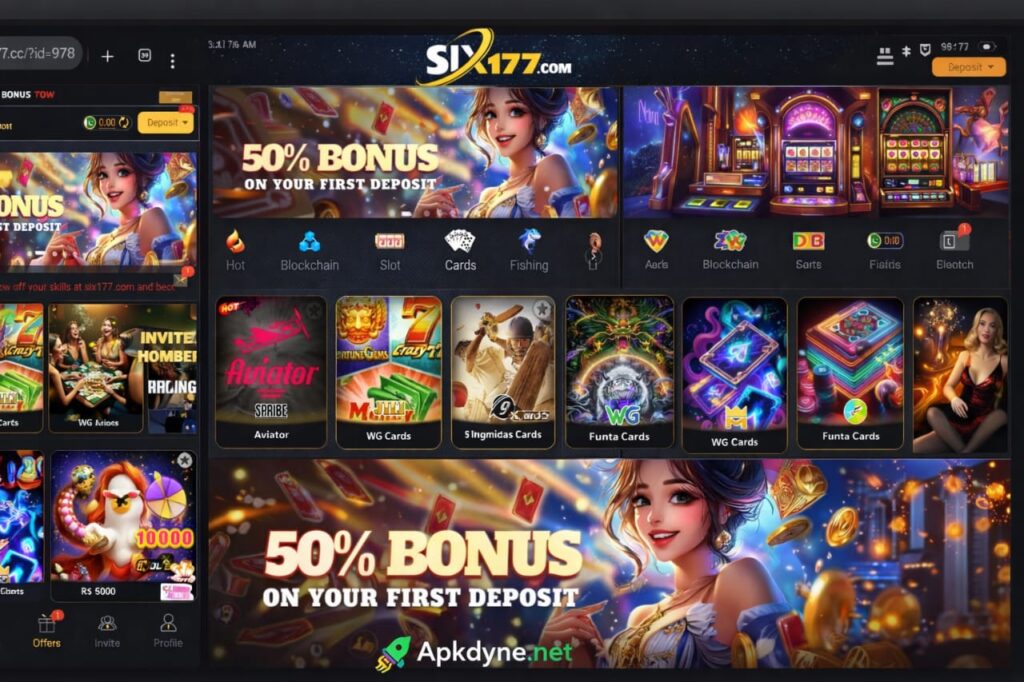This screenshot has height=682, width=1024.
Task: Open the Invite tab icon
Action: 107,624
